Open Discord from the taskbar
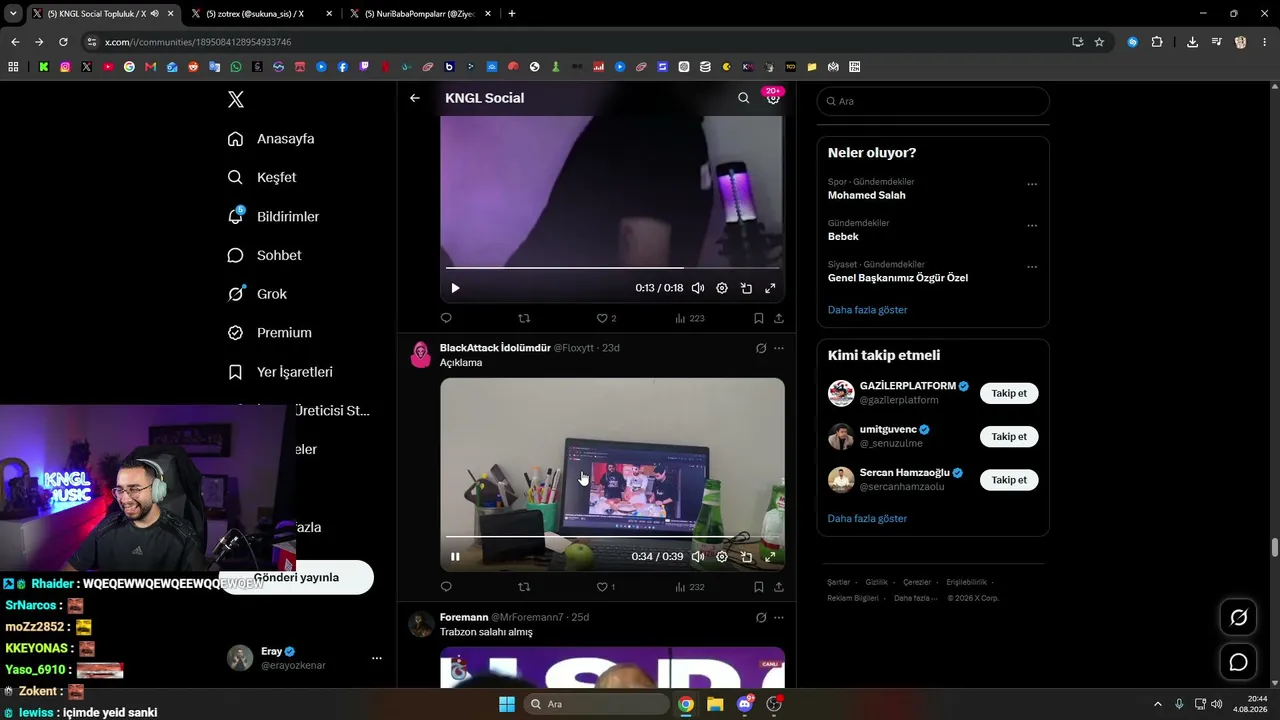This screenshot has height=720, width=1280. pyautogui.click(x=744, y=704)
